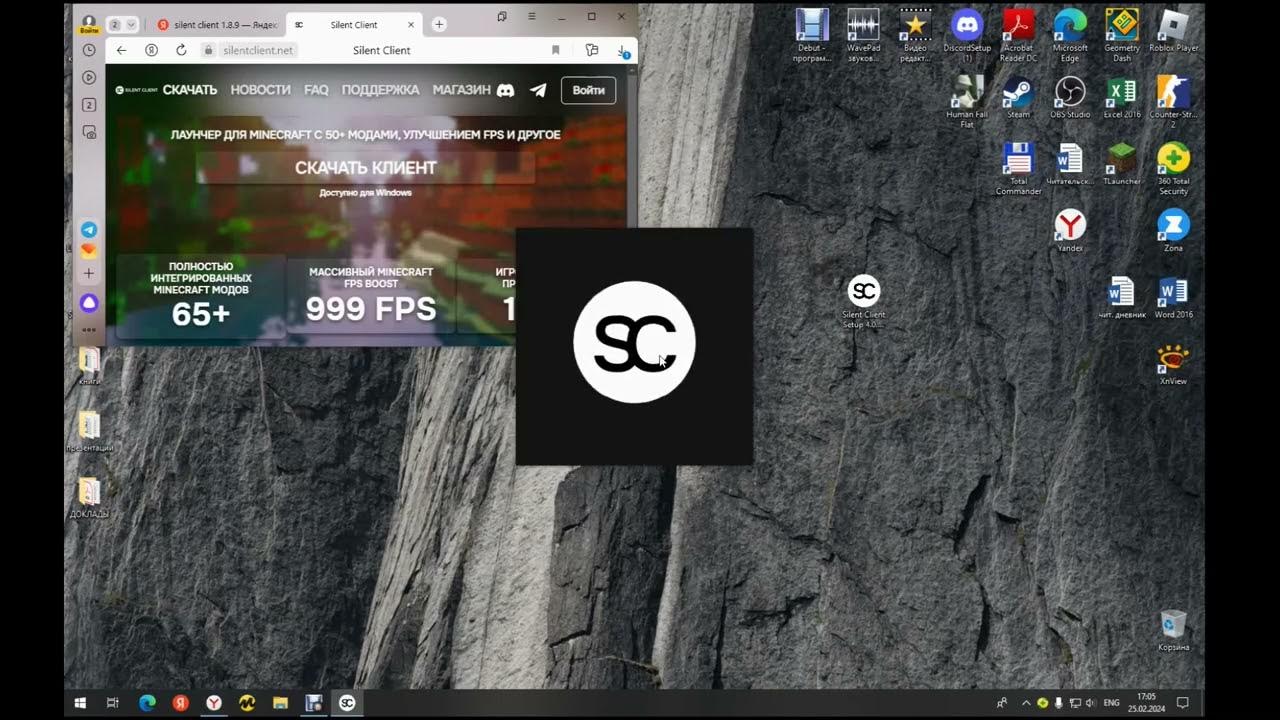
Task: Select the Geometry Dash desktop icon
Action: (x=1122, y=35)
